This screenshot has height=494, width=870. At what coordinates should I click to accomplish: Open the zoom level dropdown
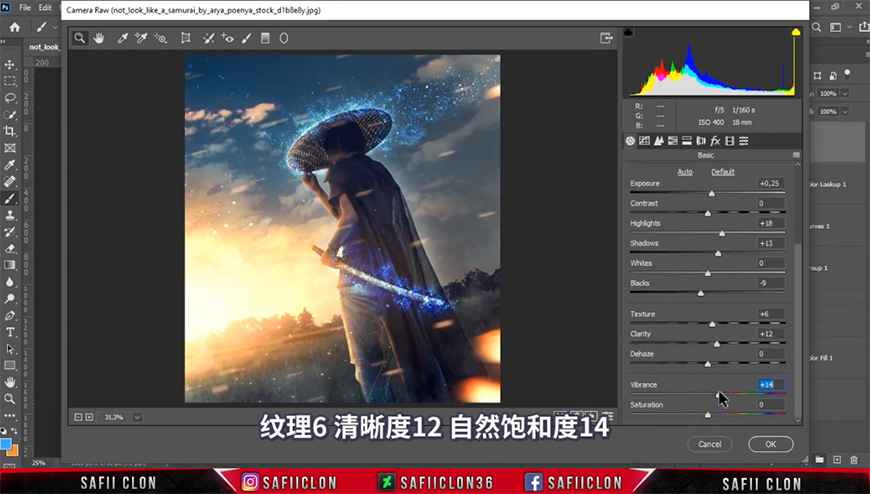coord(137,417)
